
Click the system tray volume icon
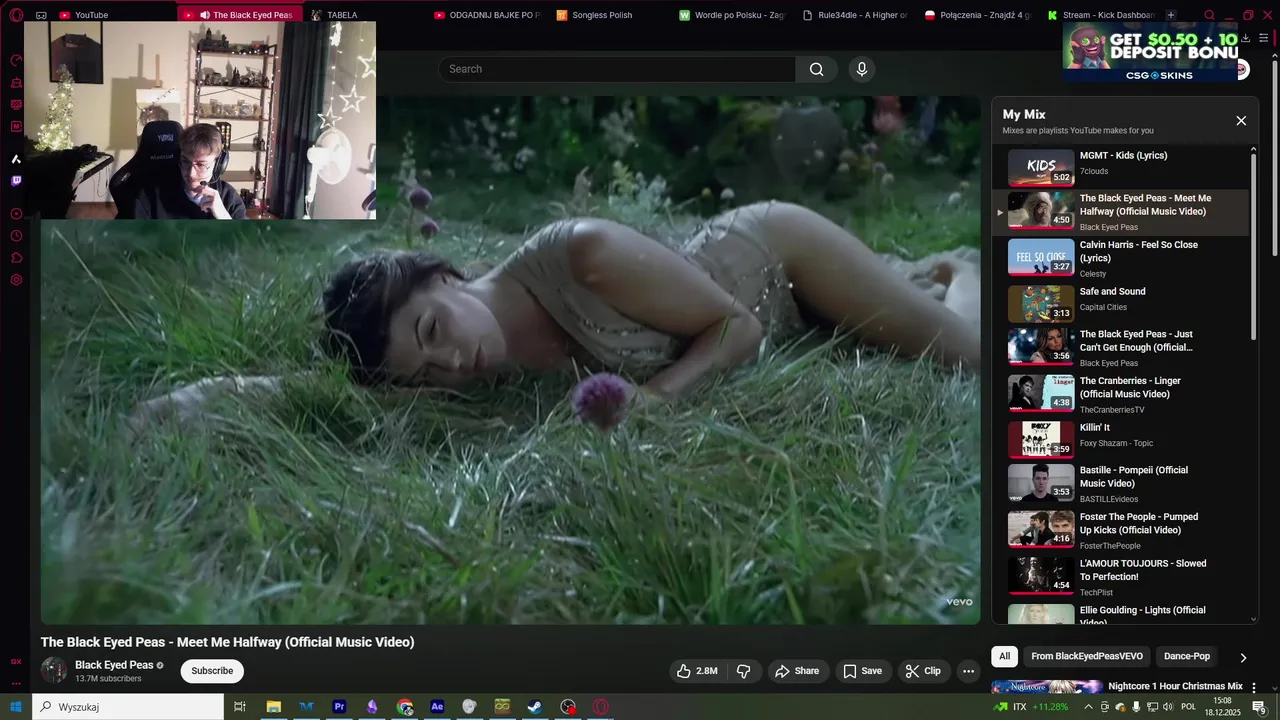coord(1167,707)
